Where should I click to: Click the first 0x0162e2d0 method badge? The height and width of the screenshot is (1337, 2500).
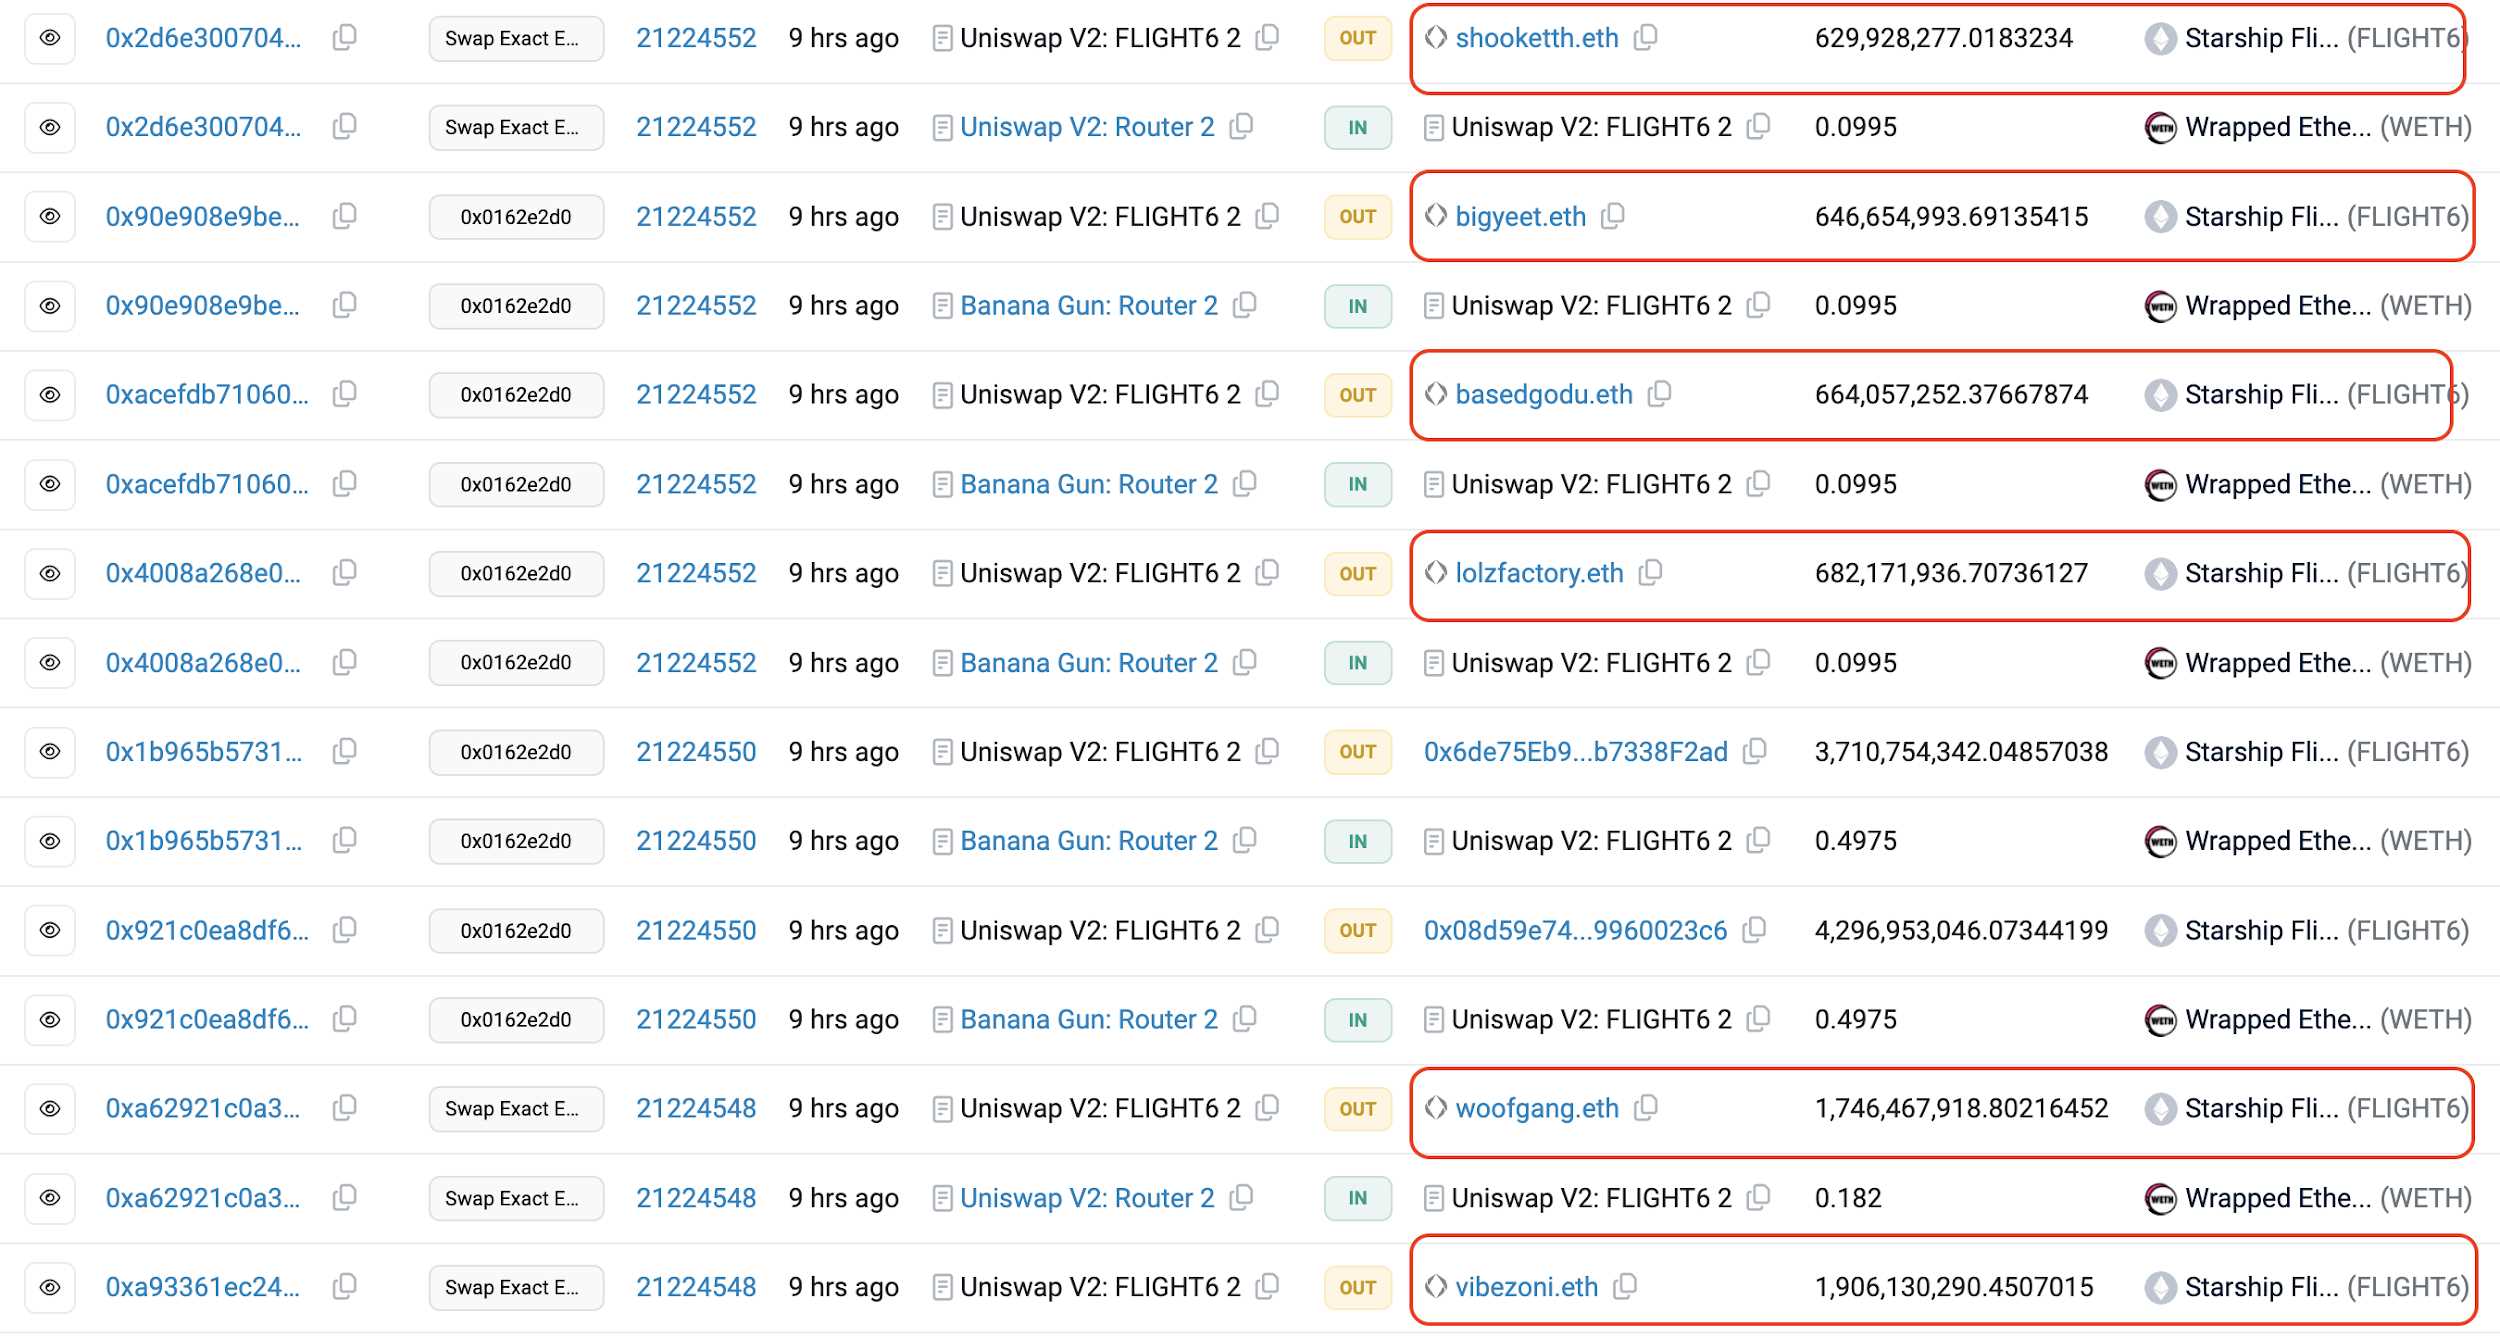click(515, 216)
